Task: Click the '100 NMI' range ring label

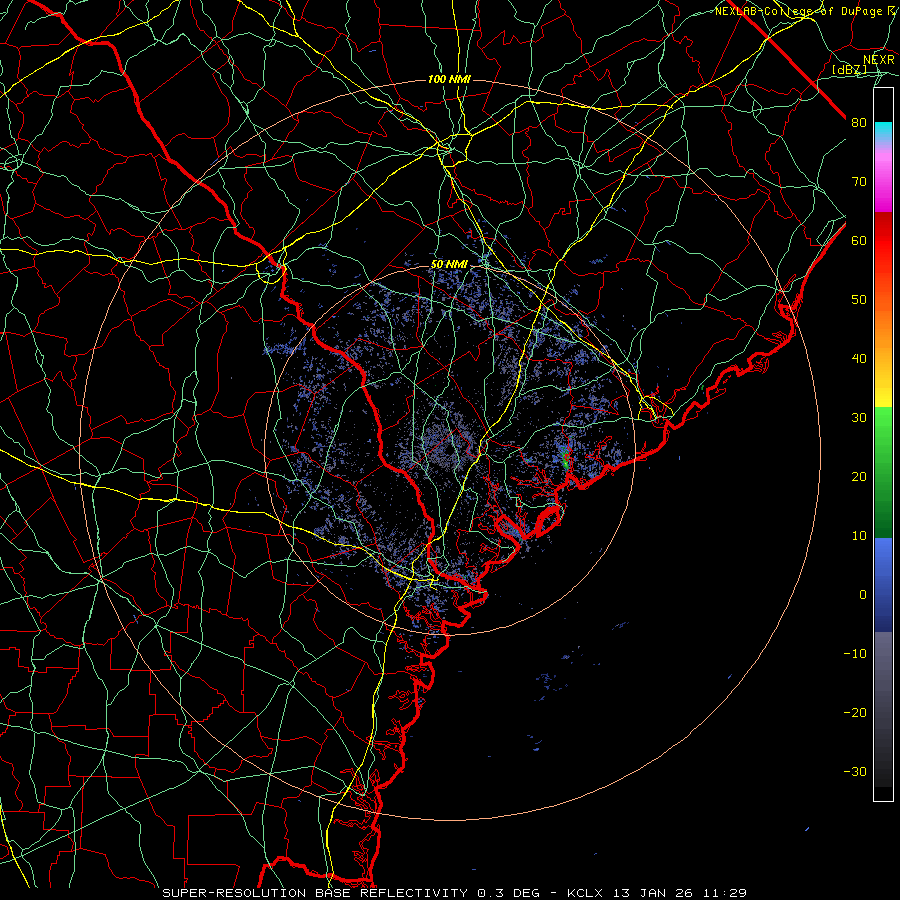Action: [449, 79]
